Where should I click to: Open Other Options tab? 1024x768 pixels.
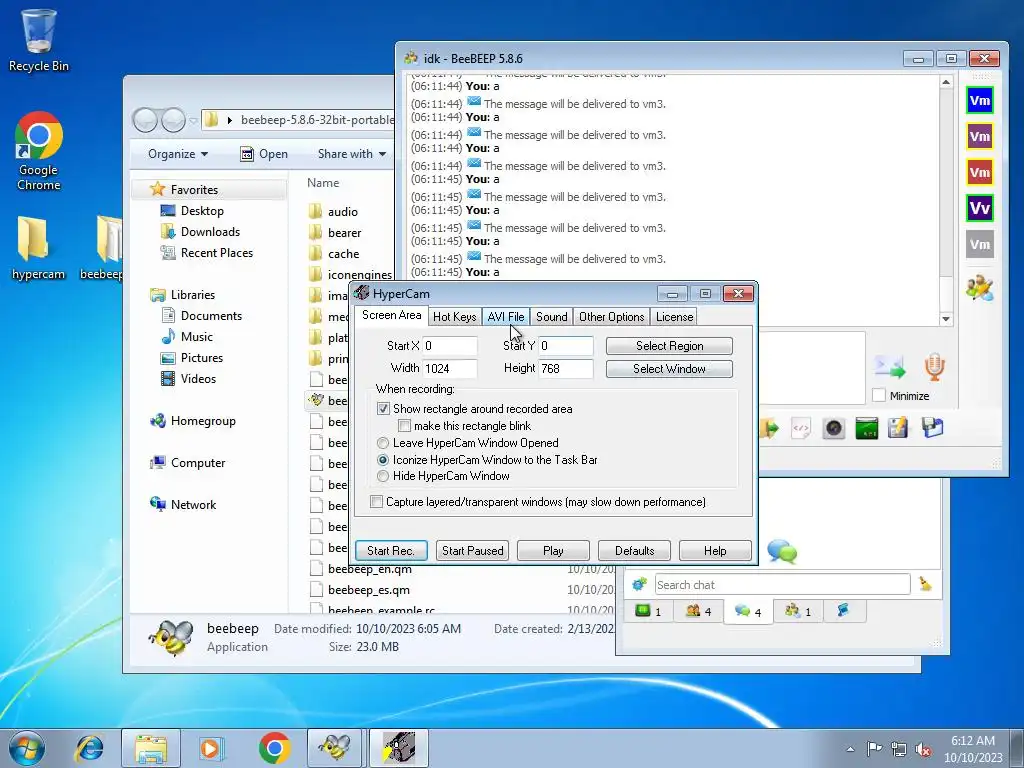tap(611, 317)
